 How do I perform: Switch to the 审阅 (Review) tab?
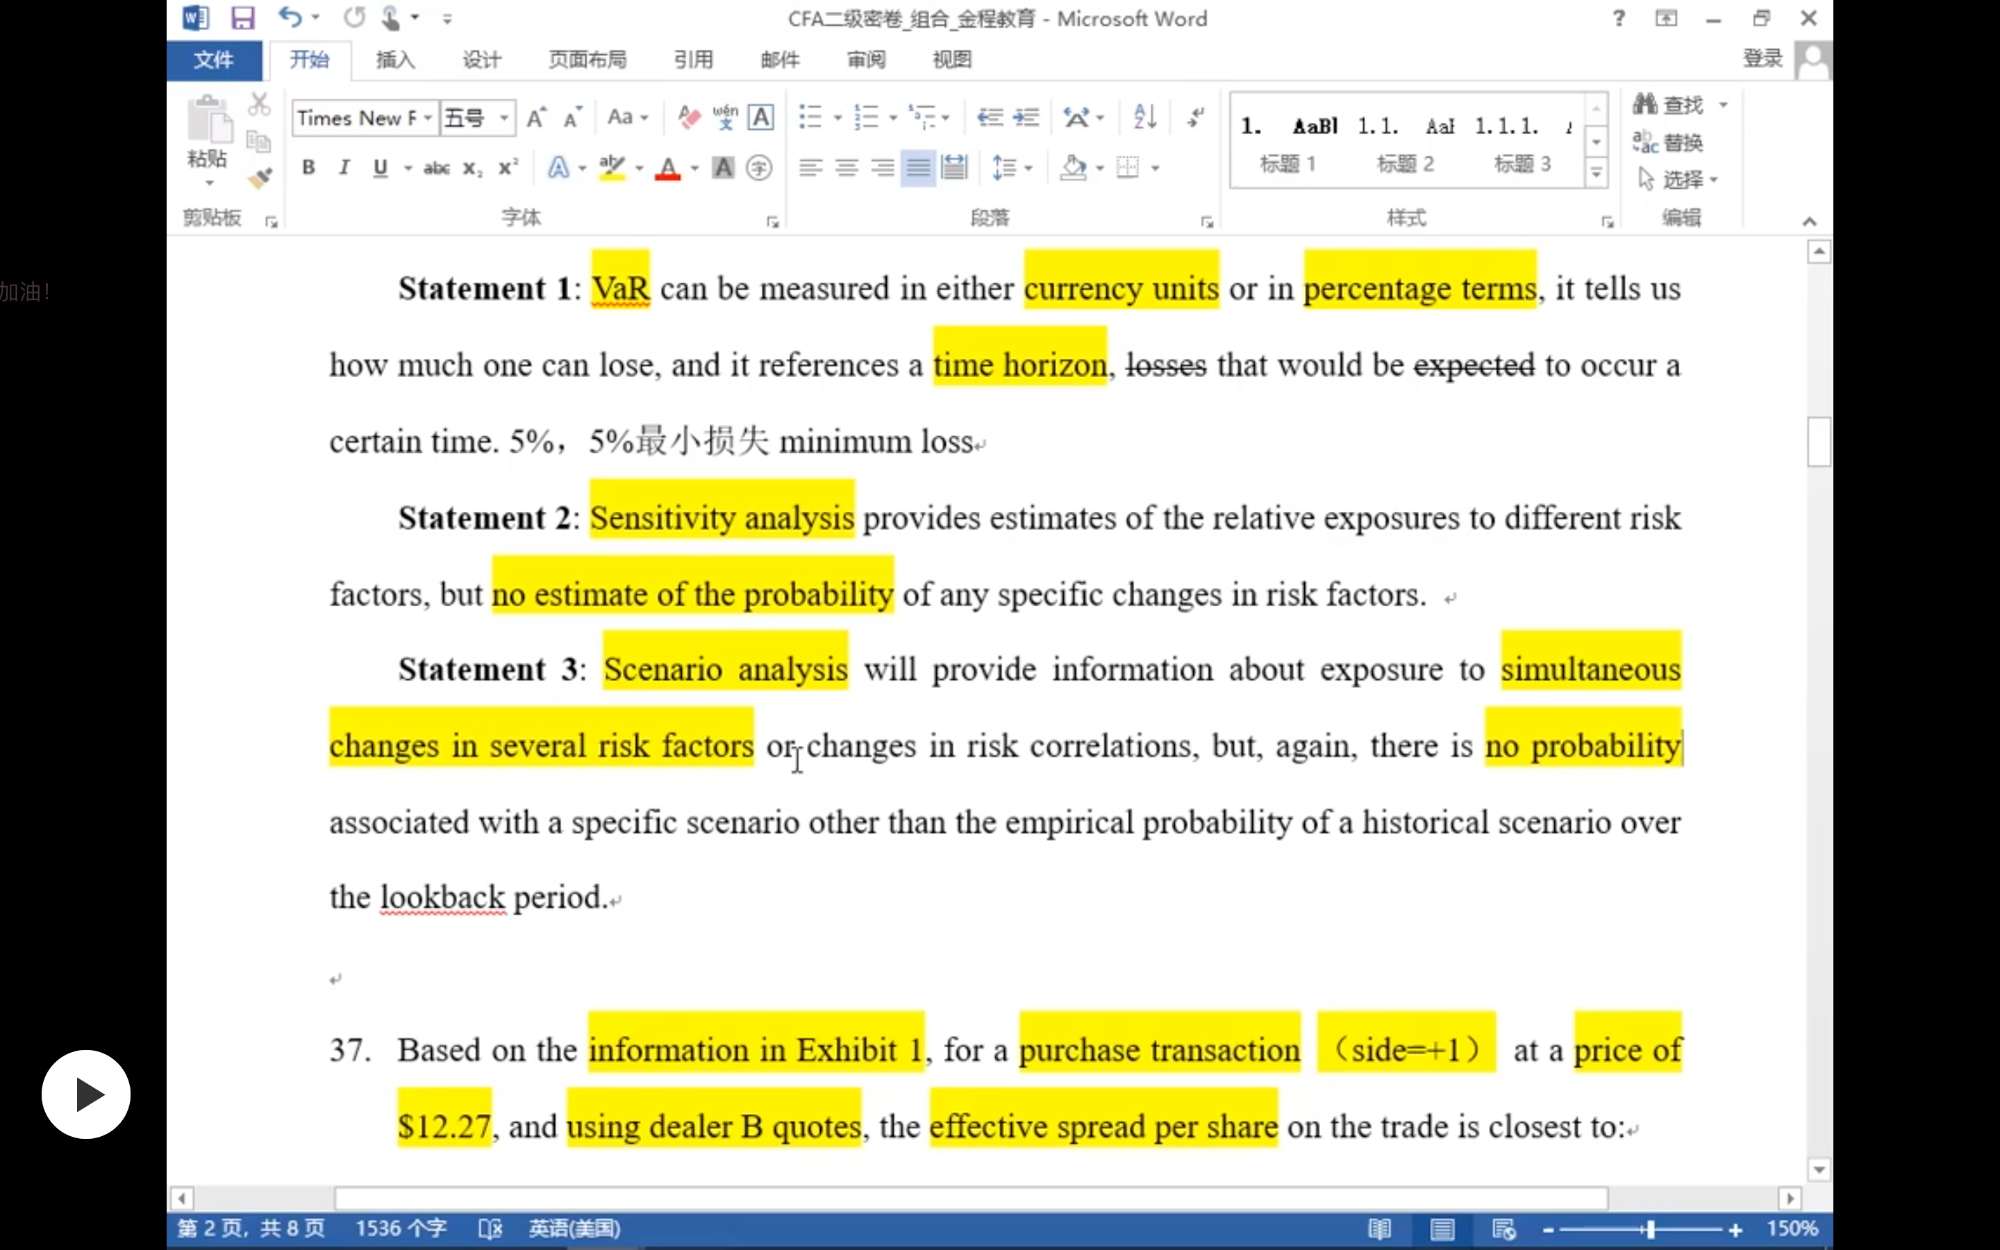coord(866,59)
